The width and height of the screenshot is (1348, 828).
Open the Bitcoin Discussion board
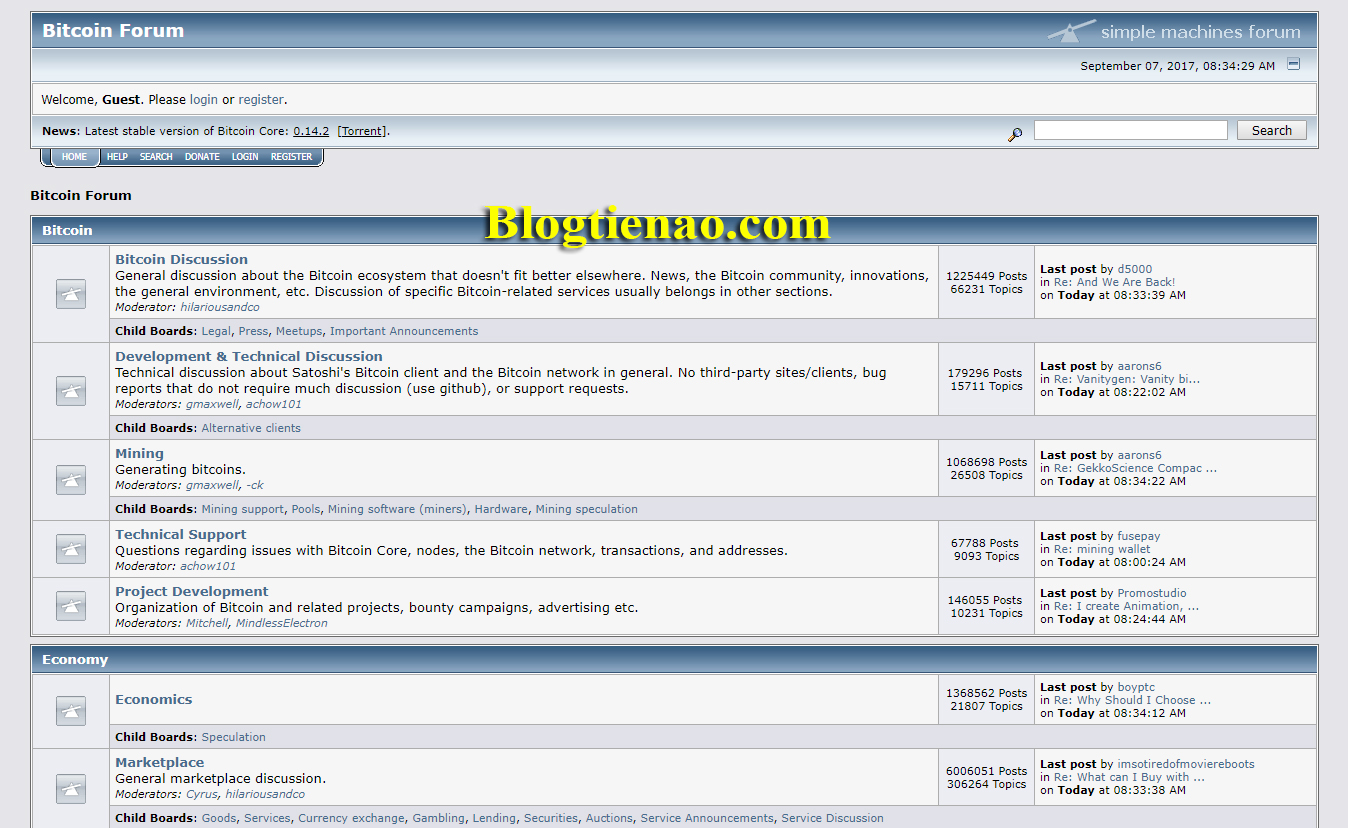pos(181,259)
